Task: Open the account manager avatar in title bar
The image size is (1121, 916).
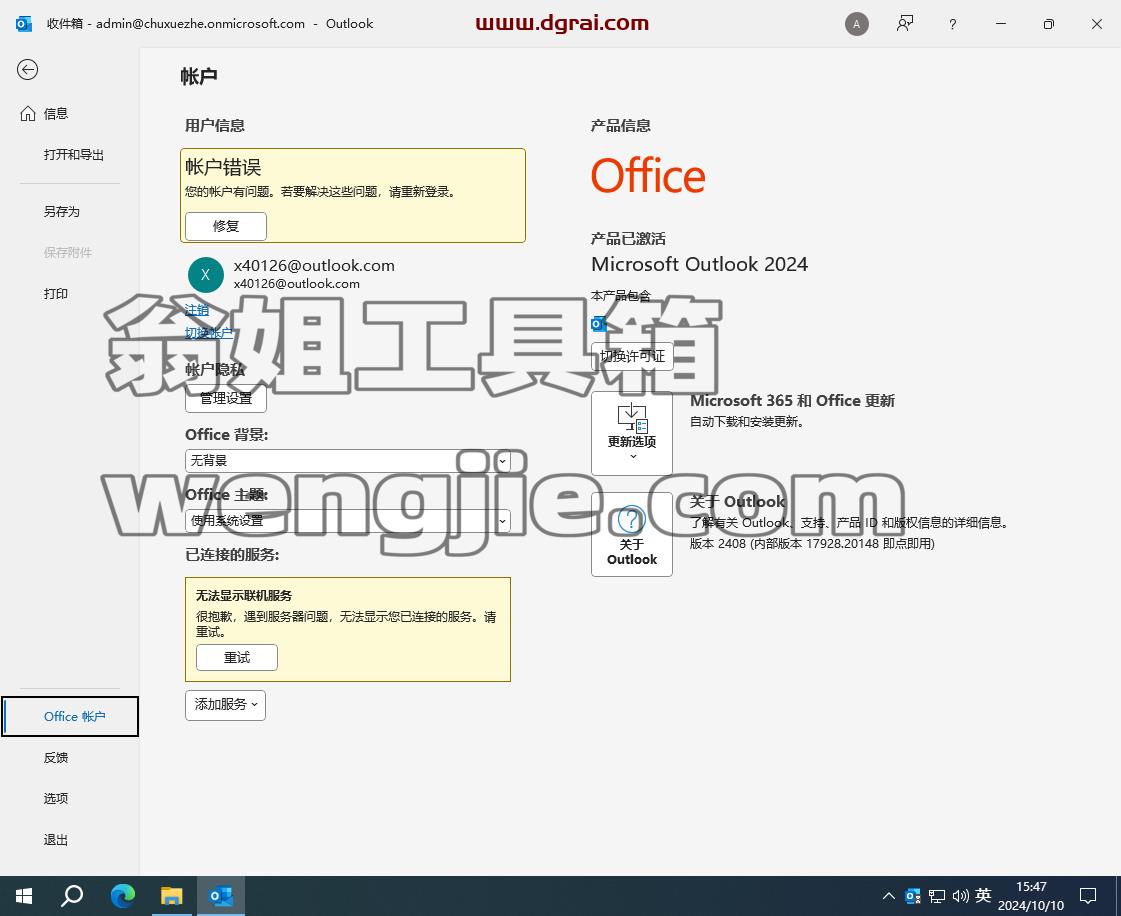Action: [856, 24]
